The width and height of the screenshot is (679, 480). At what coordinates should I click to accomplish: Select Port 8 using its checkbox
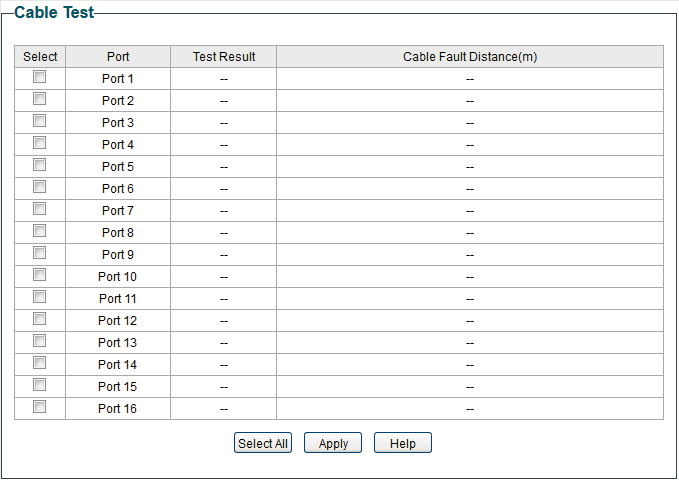tap(40, 231)
